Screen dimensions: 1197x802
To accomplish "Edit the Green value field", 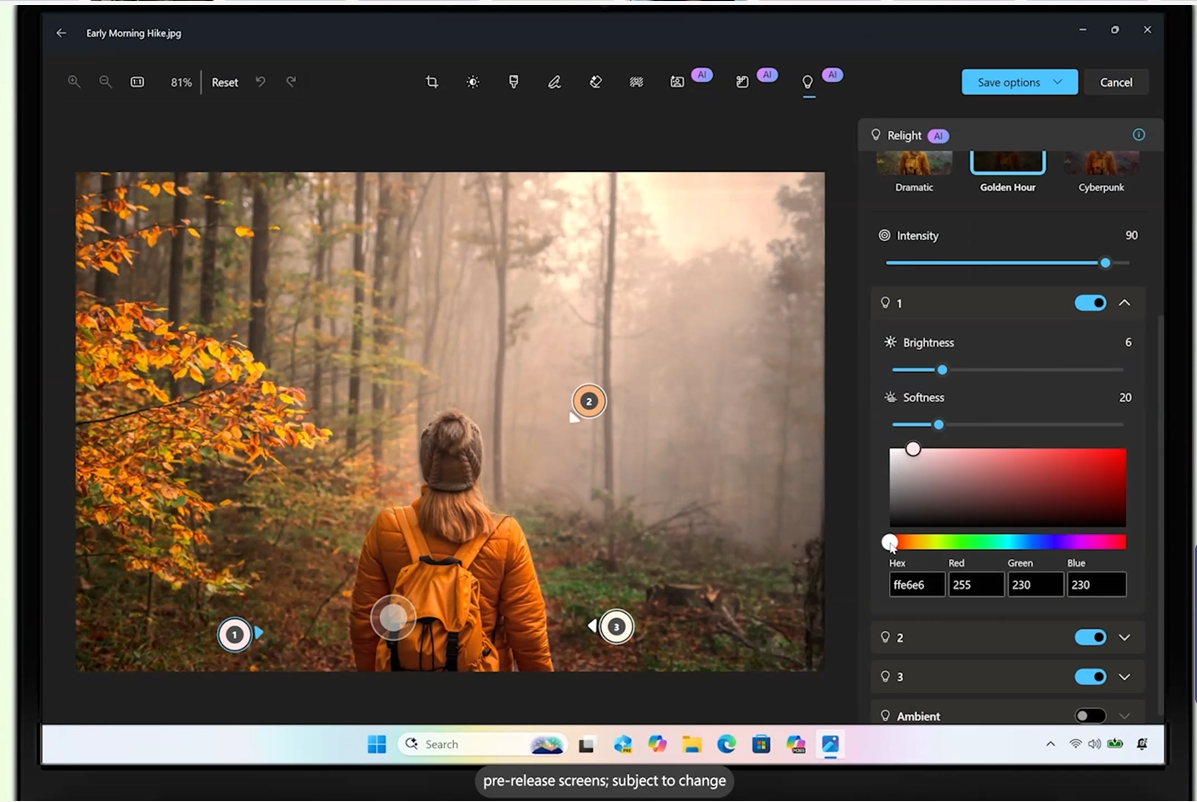I will pyautogui.click(x=1035, y=585).
